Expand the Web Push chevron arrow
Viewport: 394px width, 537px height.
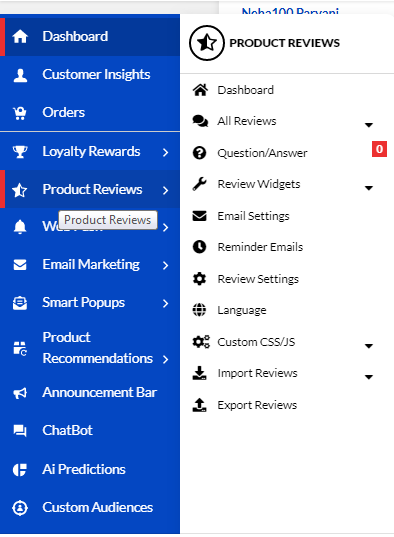(x=166, y=227)
